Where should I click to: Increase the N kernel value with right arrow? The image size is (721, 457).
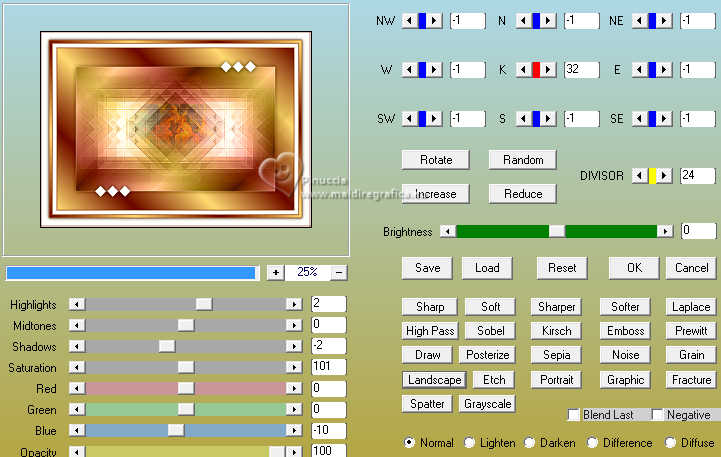click(x=548, y=21)
